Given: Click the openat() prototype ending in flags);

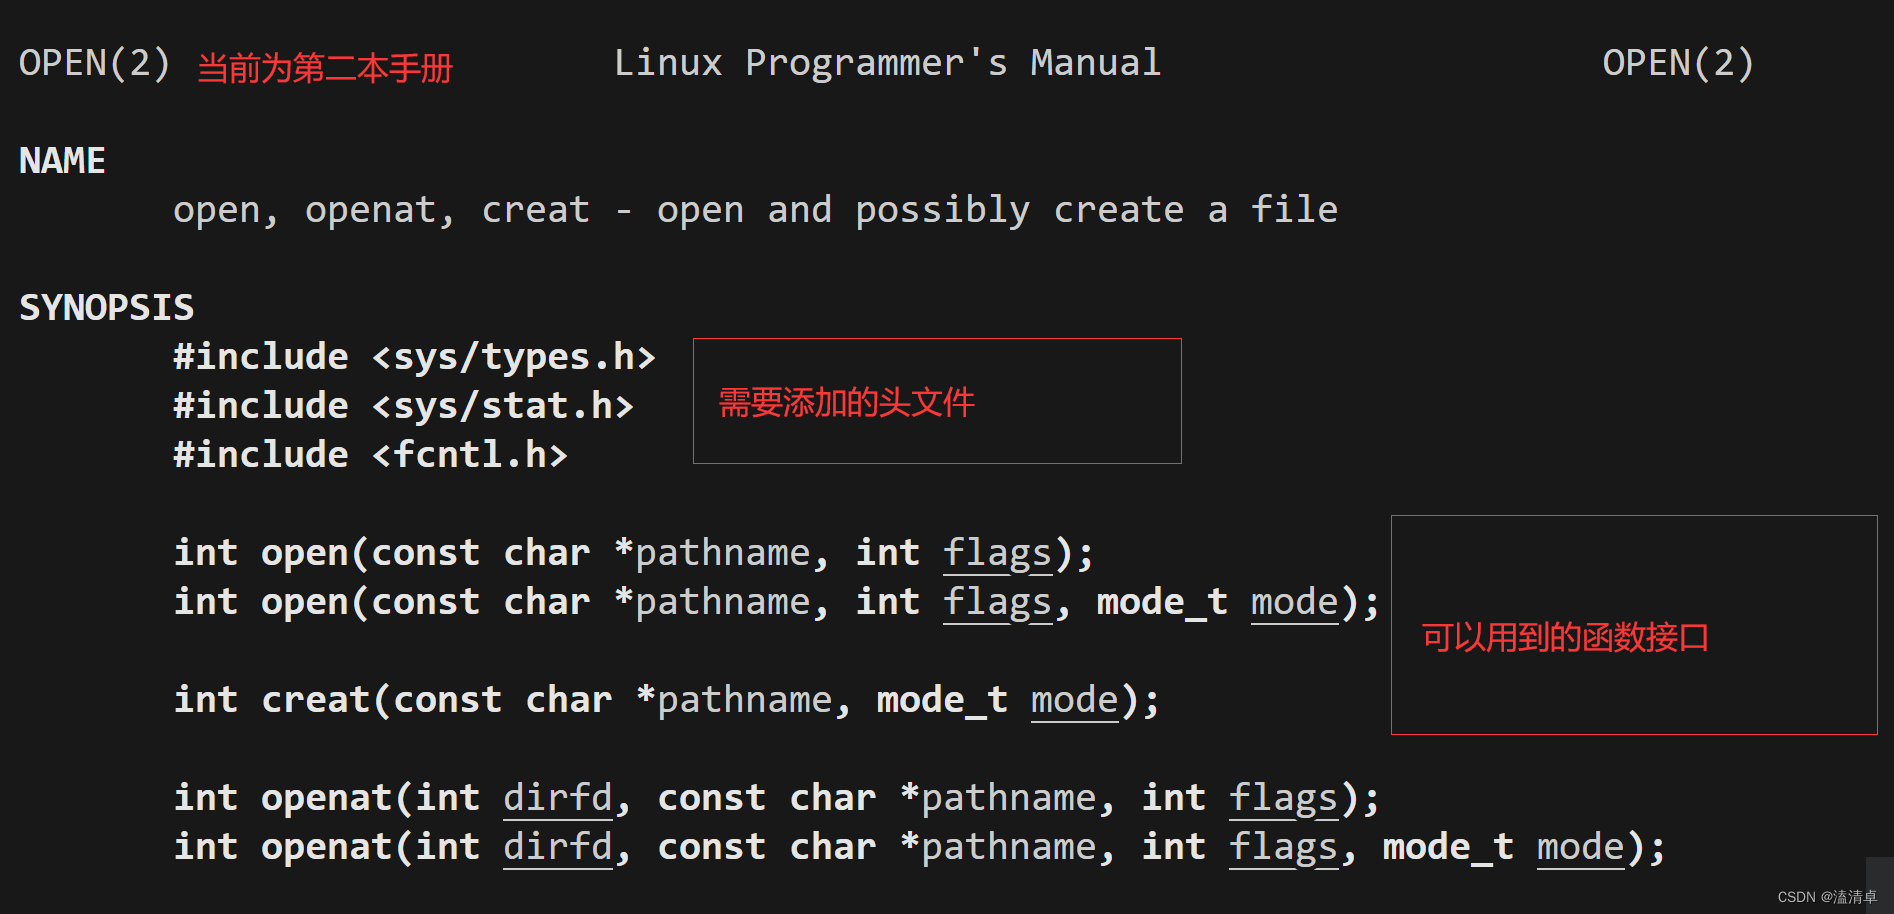Looking at the screenshot, I should coord(777,799).
